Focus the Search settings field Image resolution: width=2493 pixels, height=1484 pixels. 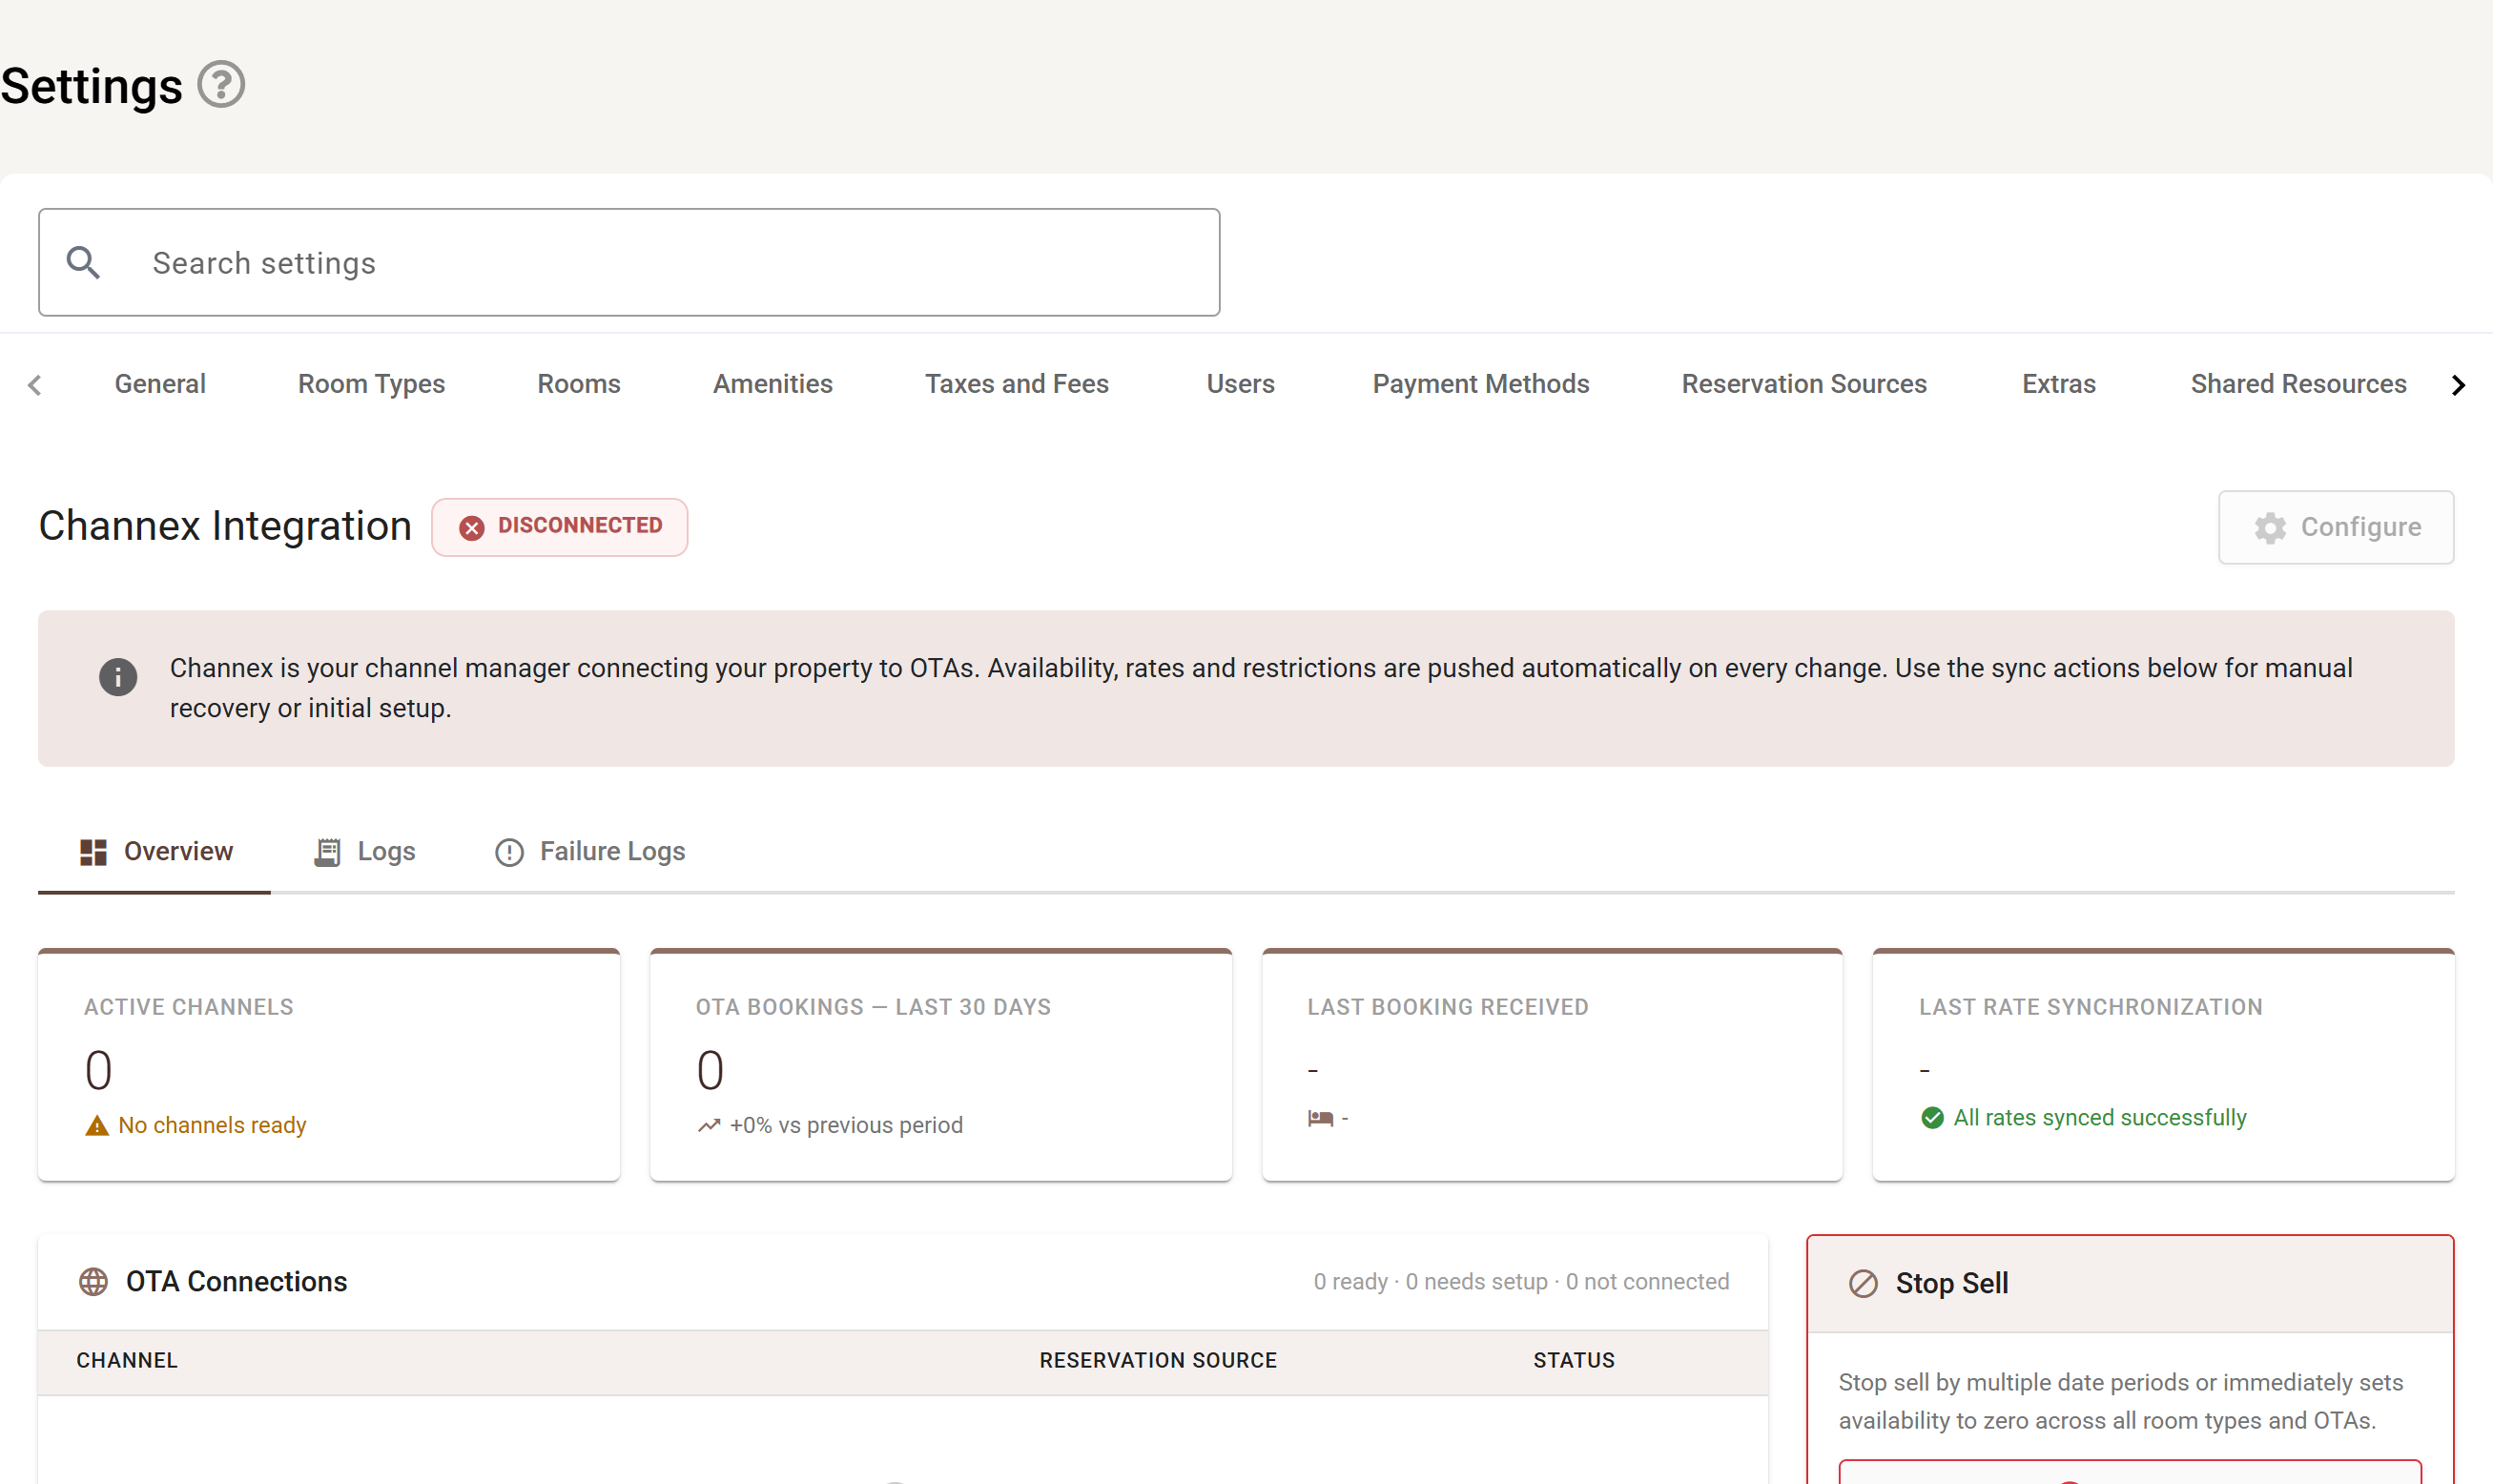tap(629, 263)
